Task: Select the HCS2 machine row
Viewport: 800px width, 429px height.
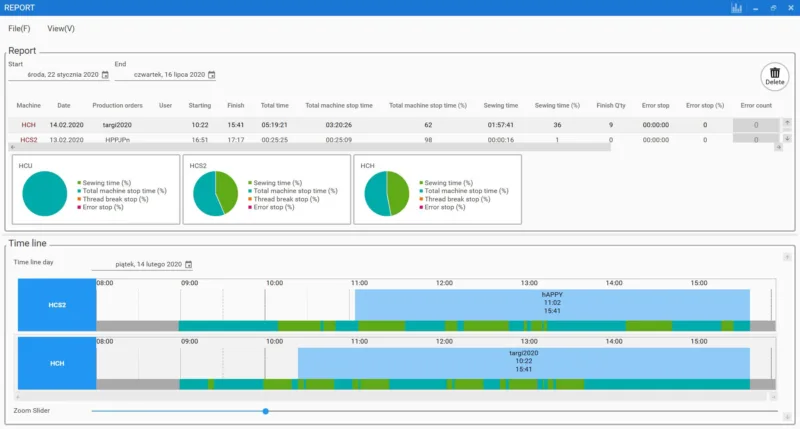Action: (393, 139)
